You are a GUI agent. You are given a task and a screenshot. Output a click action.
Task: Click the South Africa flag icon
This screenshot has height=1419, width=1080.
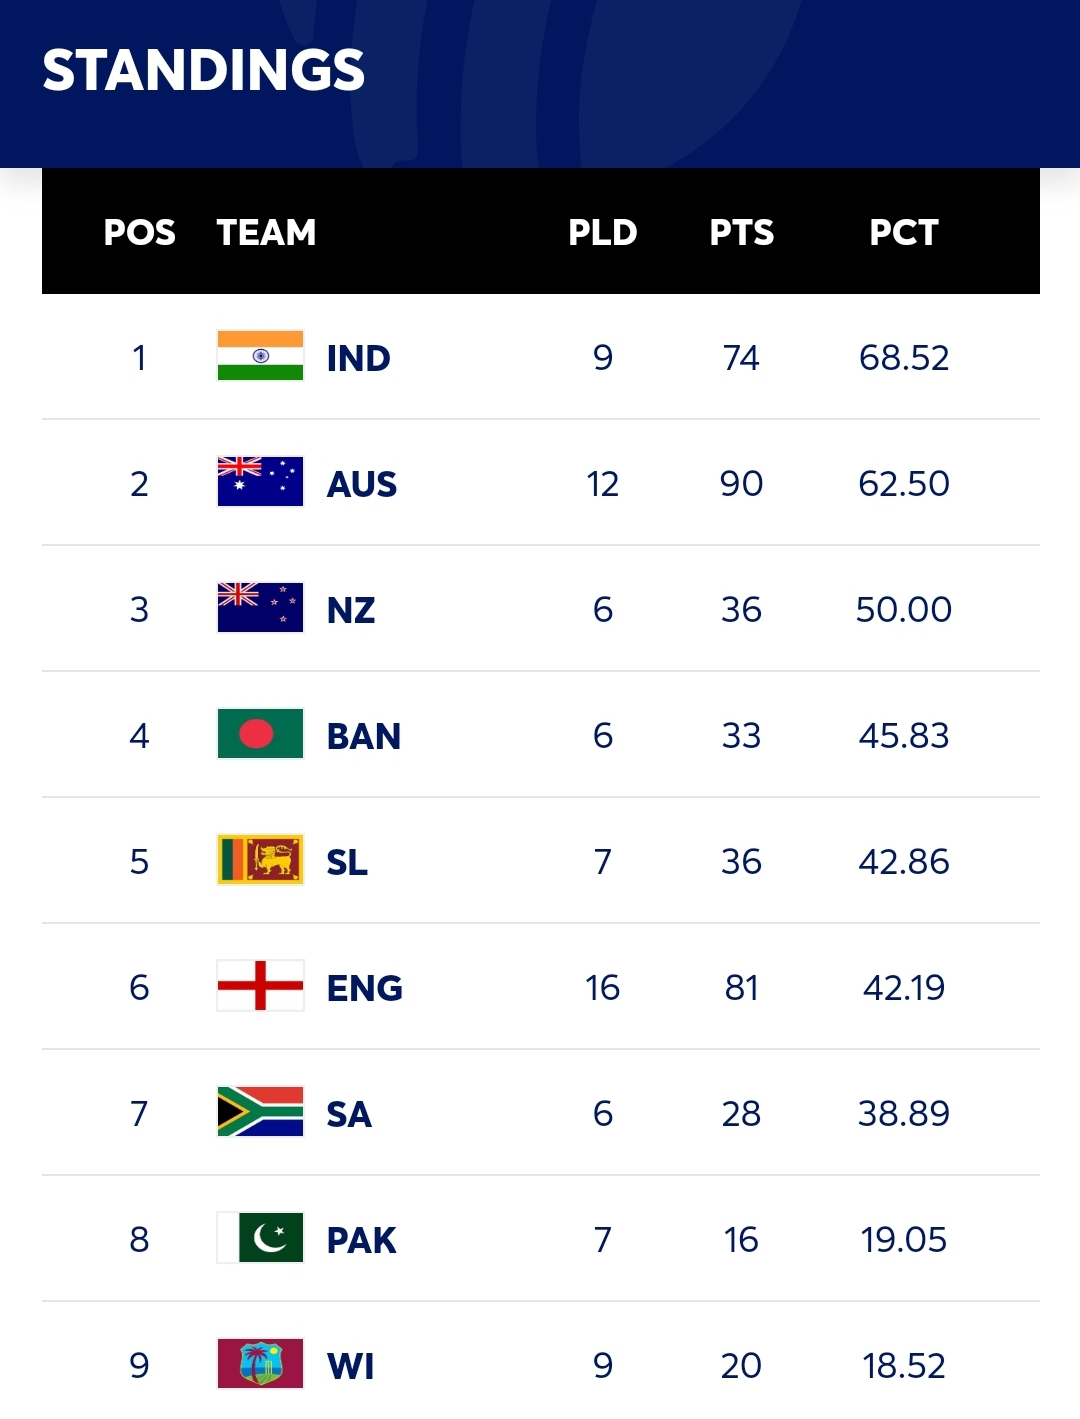[260, 1112]
